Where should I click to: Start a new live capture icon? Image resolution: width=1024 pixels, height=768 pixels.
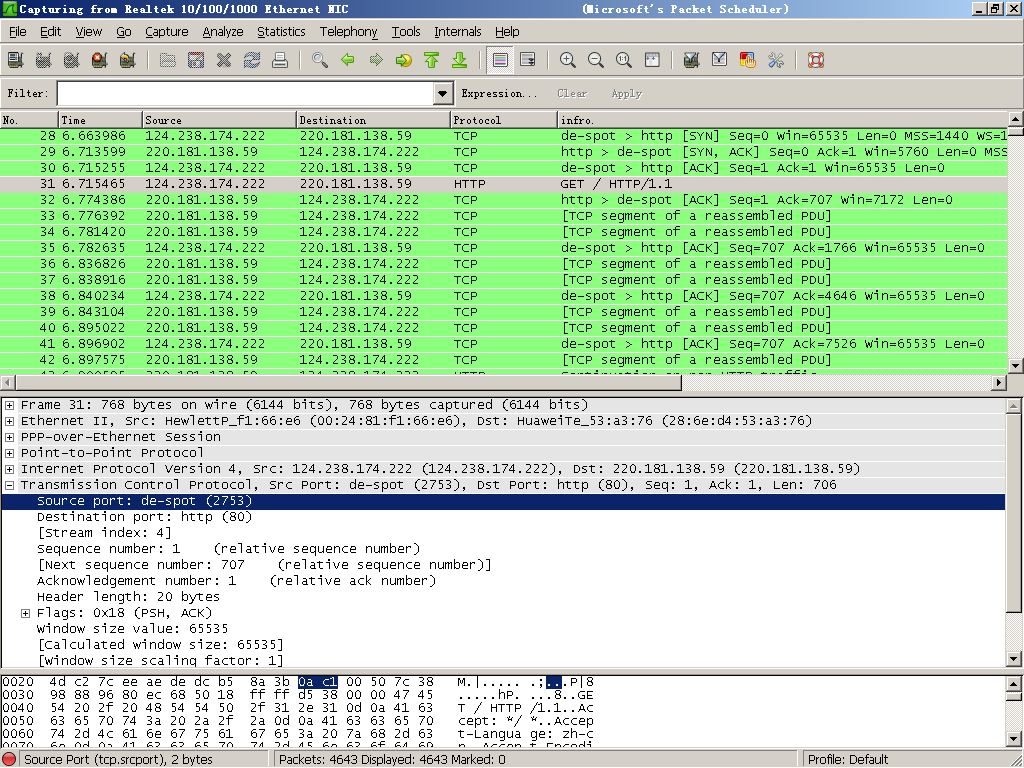click(72, 60)
